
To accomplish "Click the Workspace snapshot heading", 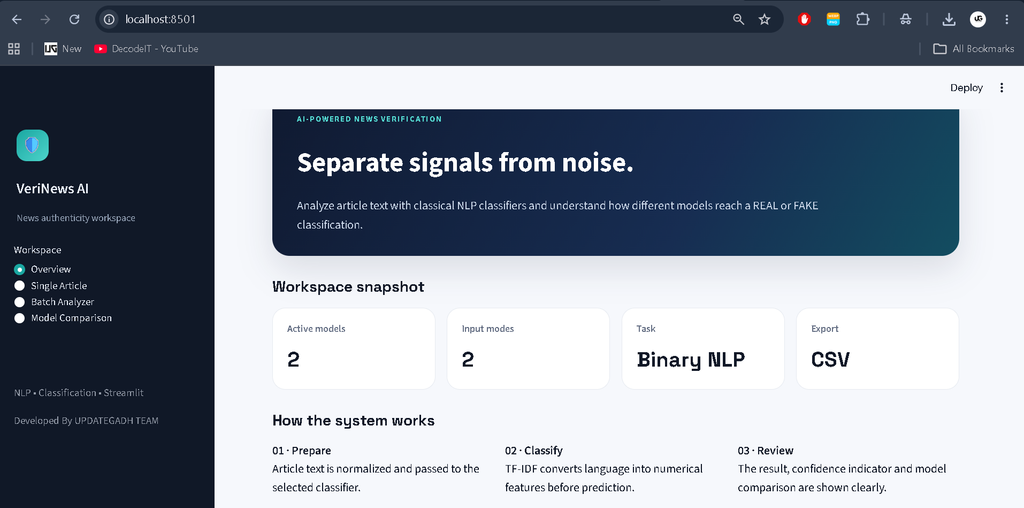I will (348, 287).
